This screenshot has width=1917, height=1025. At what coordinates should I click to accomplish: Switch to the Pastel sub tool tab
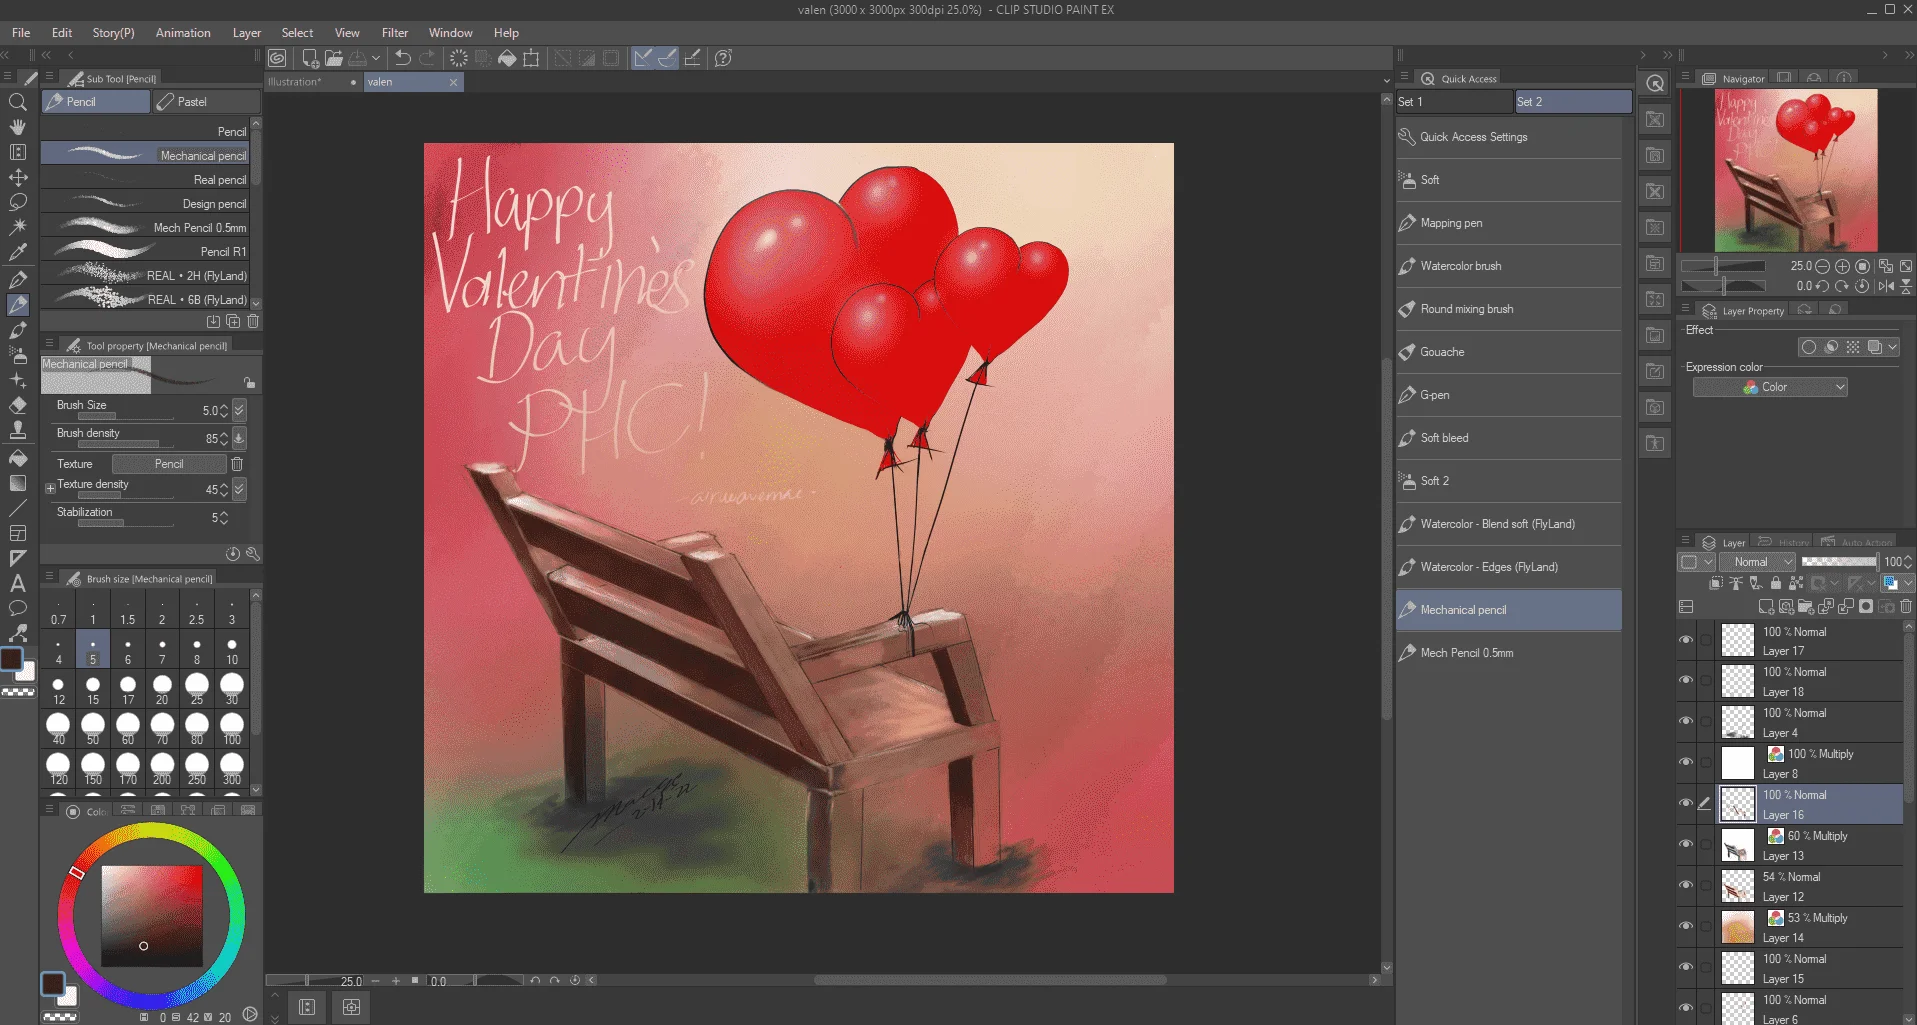coord(206,102)
